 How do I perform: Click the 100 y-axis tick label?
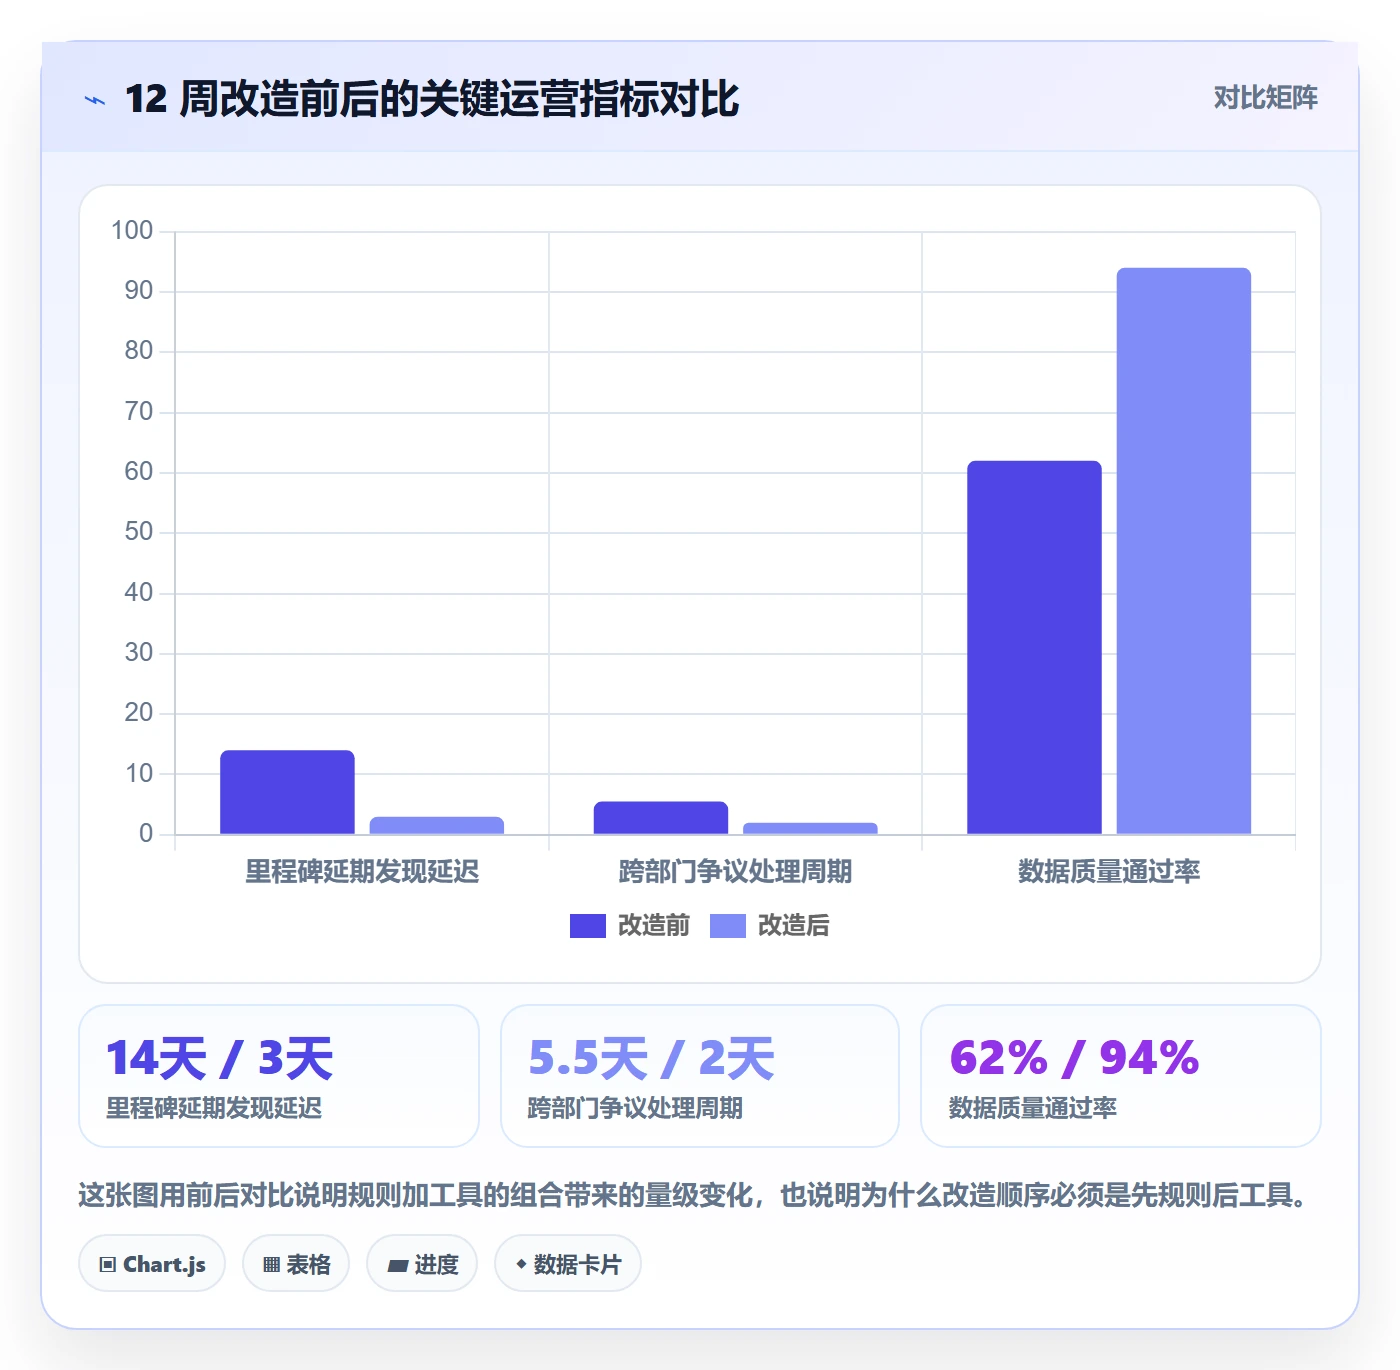coord(132,231)
